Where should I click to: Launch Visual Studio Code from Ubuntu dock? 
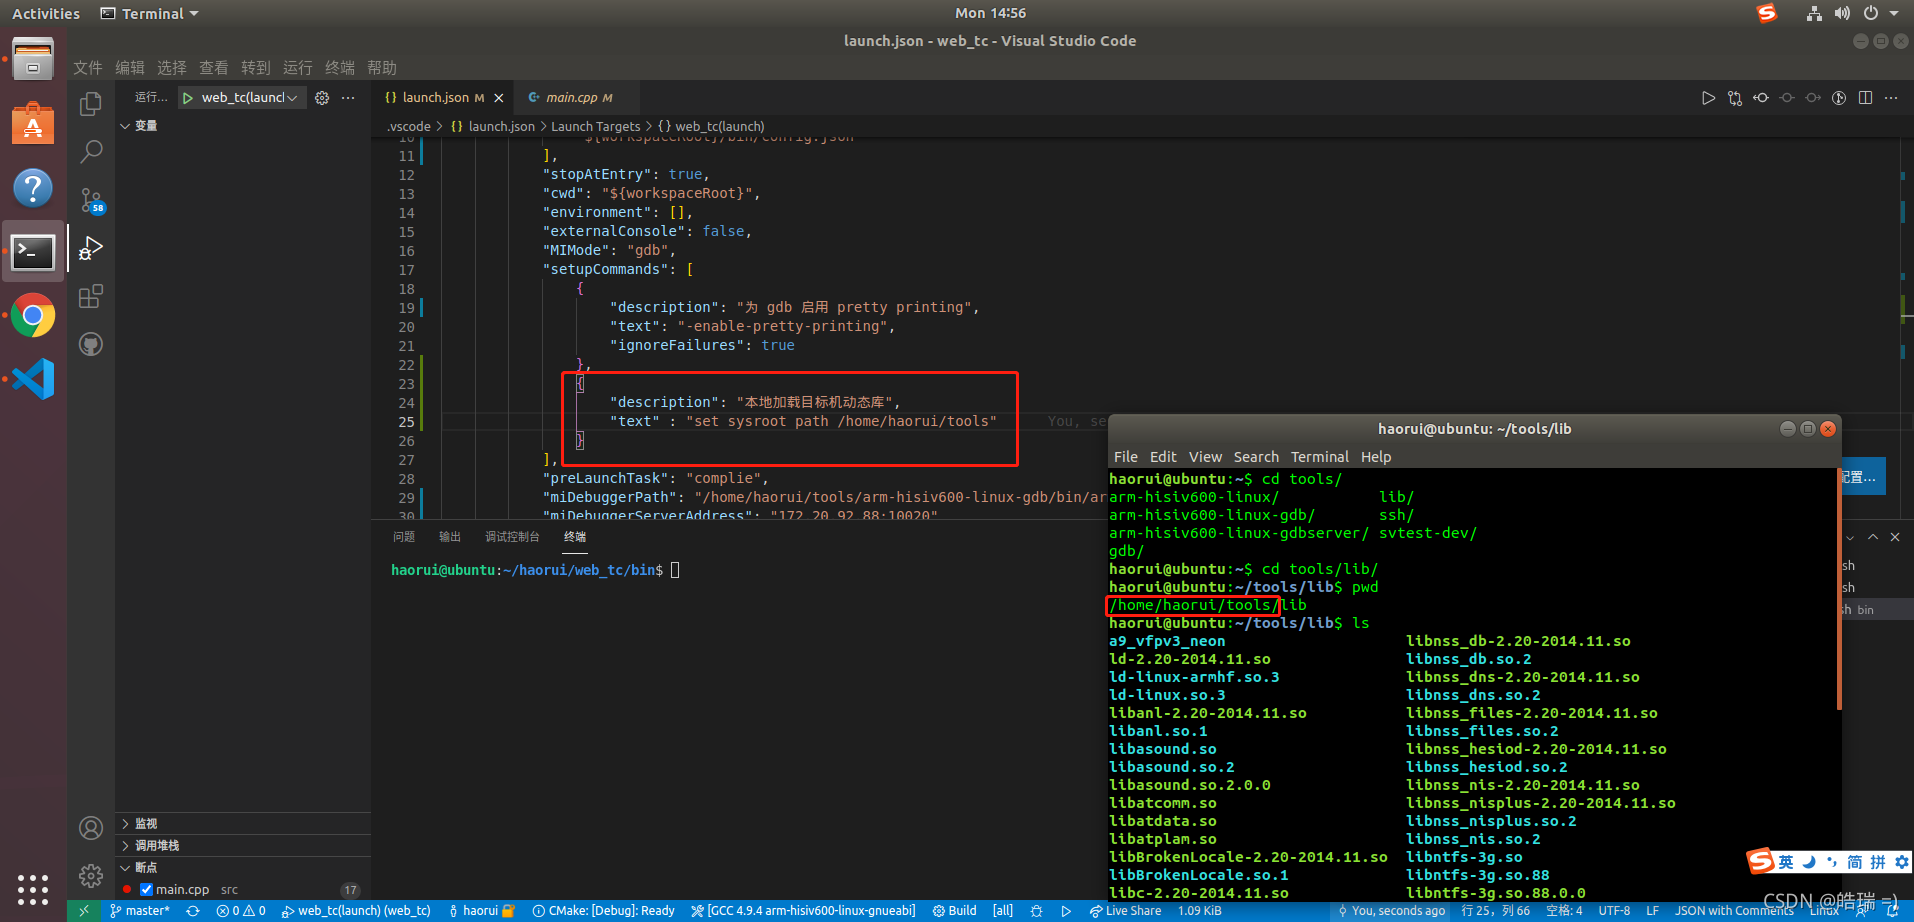[33, 379]
